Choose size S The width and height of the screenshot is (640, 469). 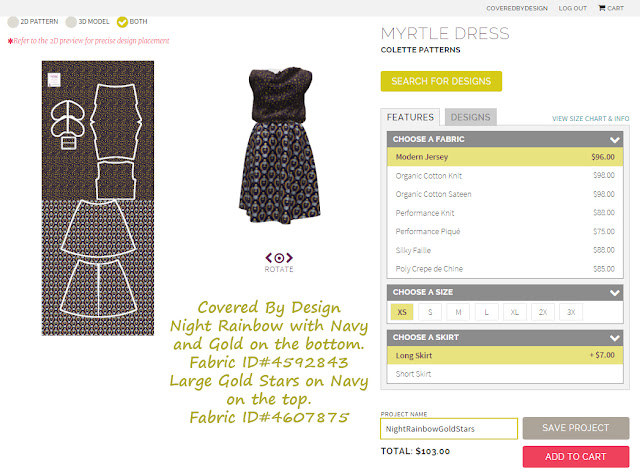pyautogui.click(x=430, y=312)
